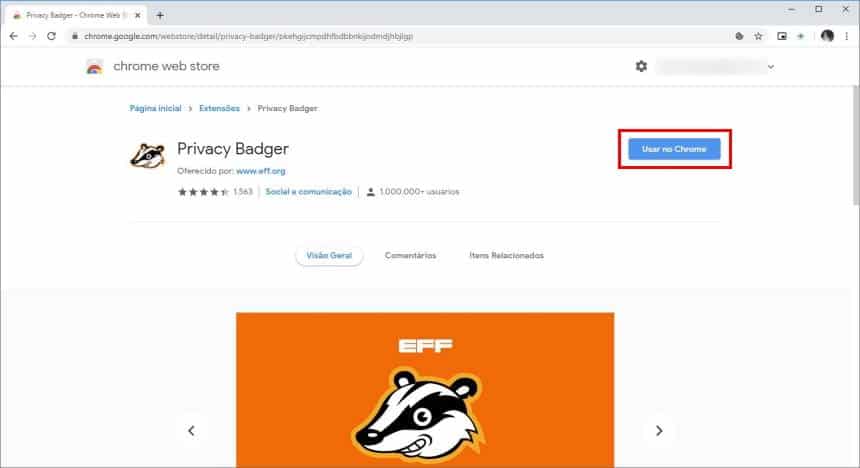Click the EFF badger promo image
This screenshot has width=860, height=468.
click(x=425, y=390)
